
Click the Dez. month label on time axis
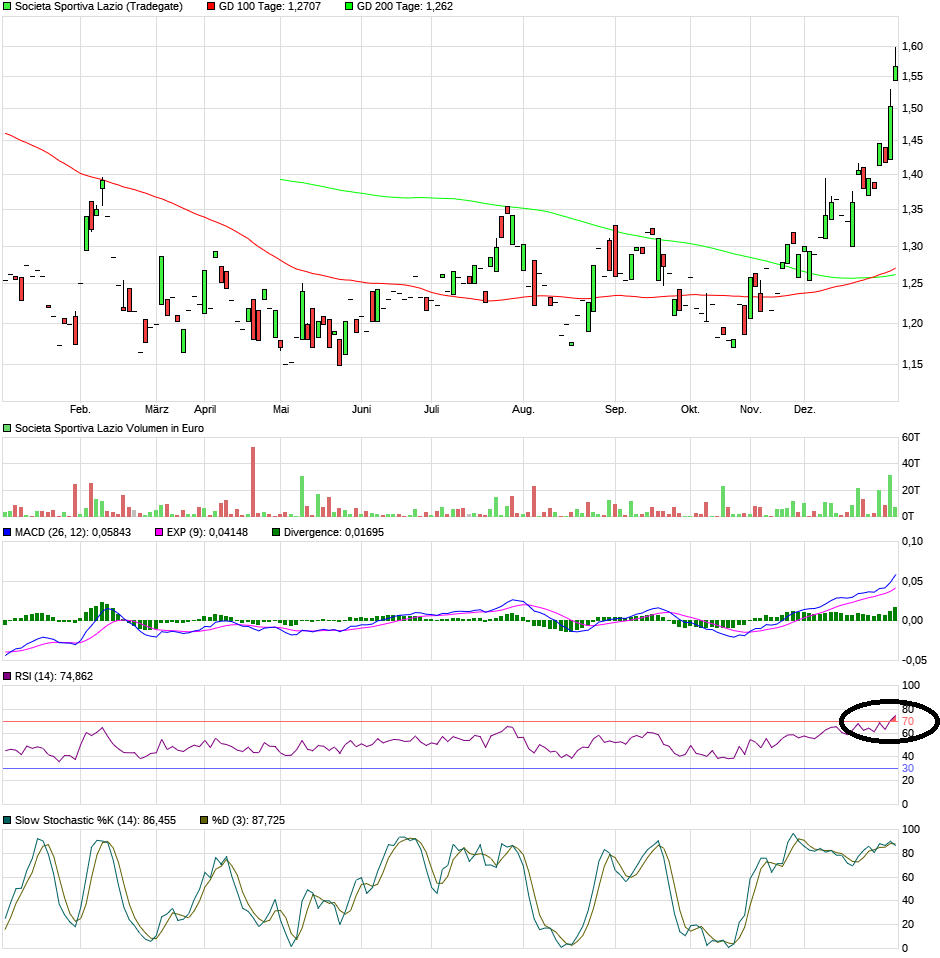tap(804, 409)
